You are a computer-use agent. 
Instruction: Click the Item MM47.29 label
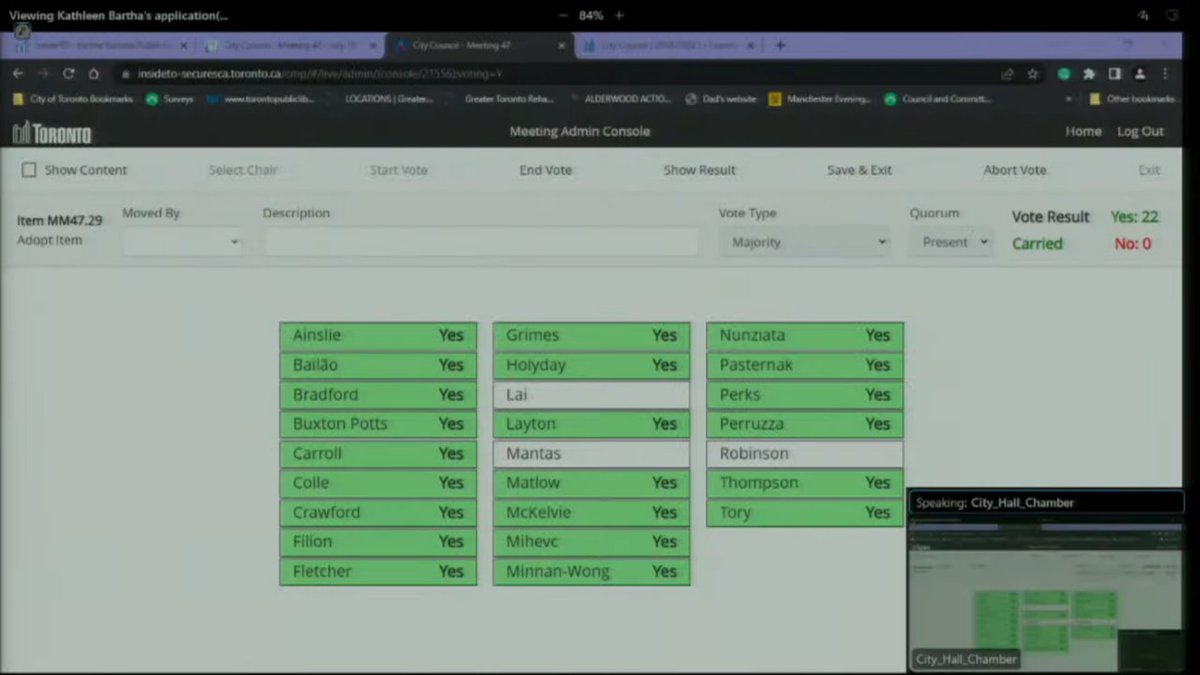coord(60,221)
